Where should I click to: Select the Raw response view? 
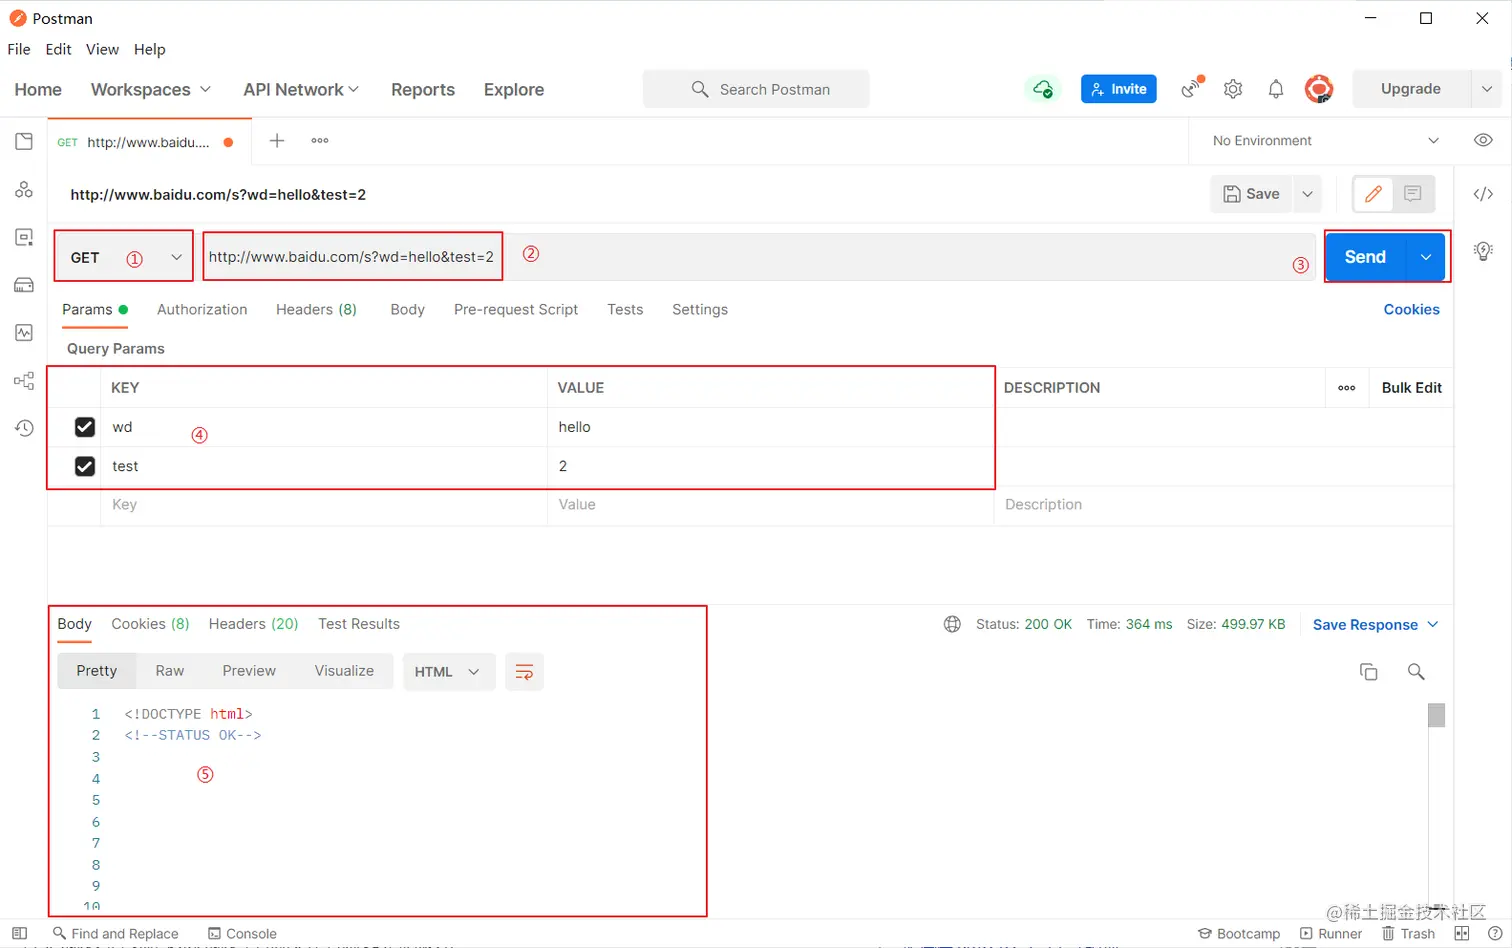pos(170,671)
